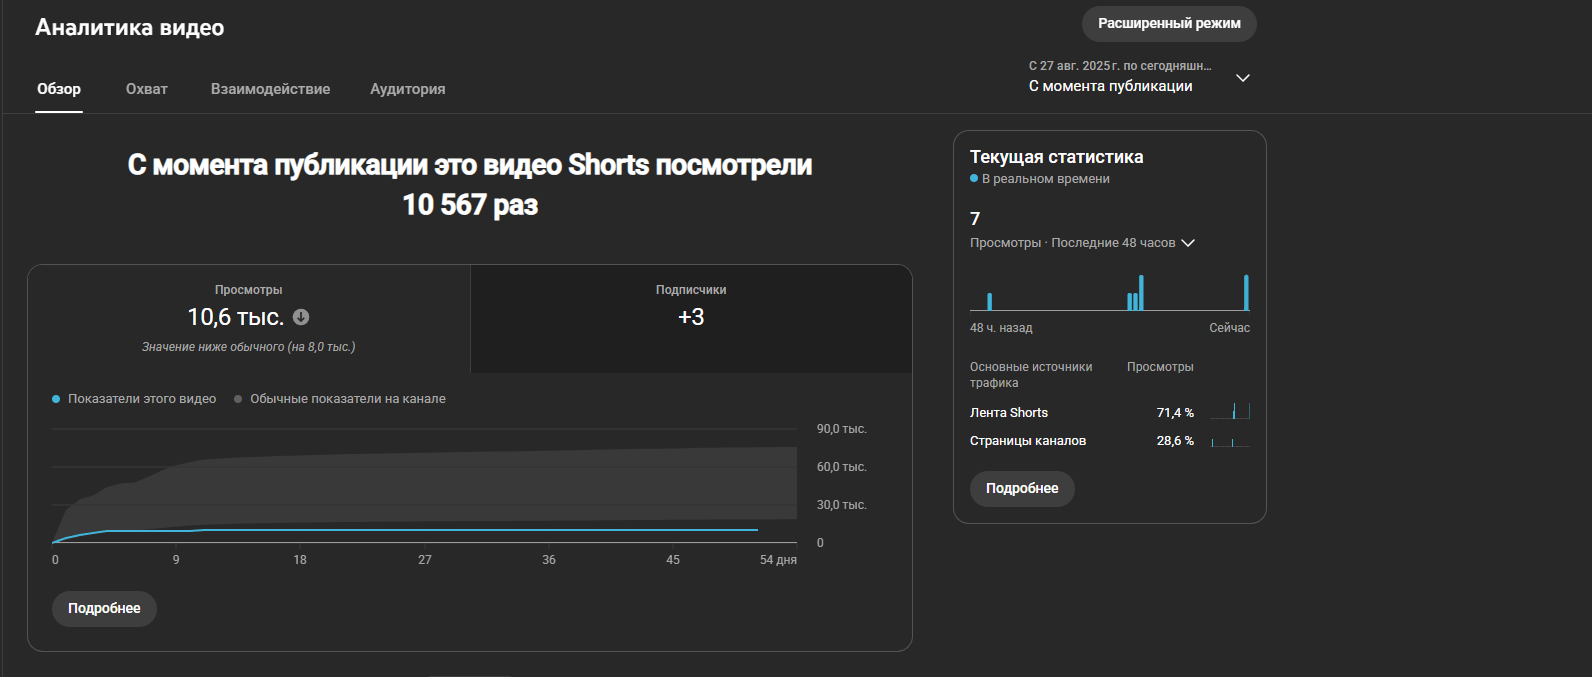Open the Взаимодействие tab
Image resolution: width=1592 pixels, height=677 pixels.
[x=270, y=89]
